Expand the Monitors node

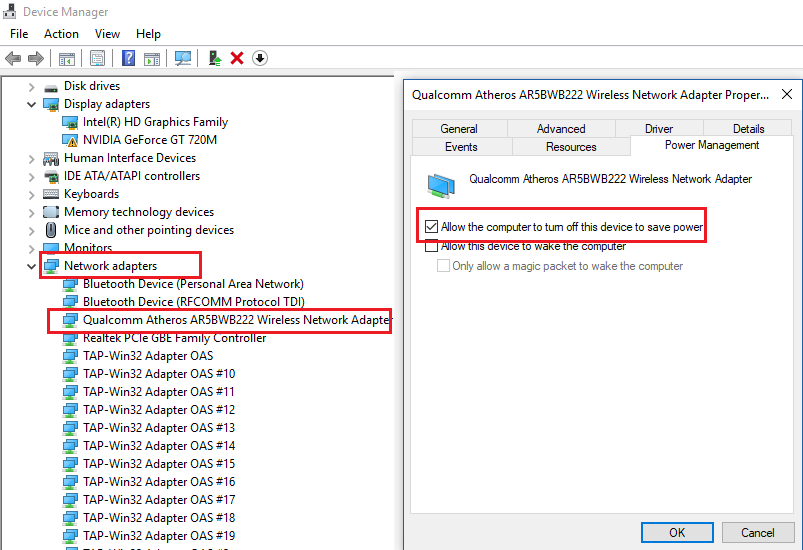[x=31, y=248]
